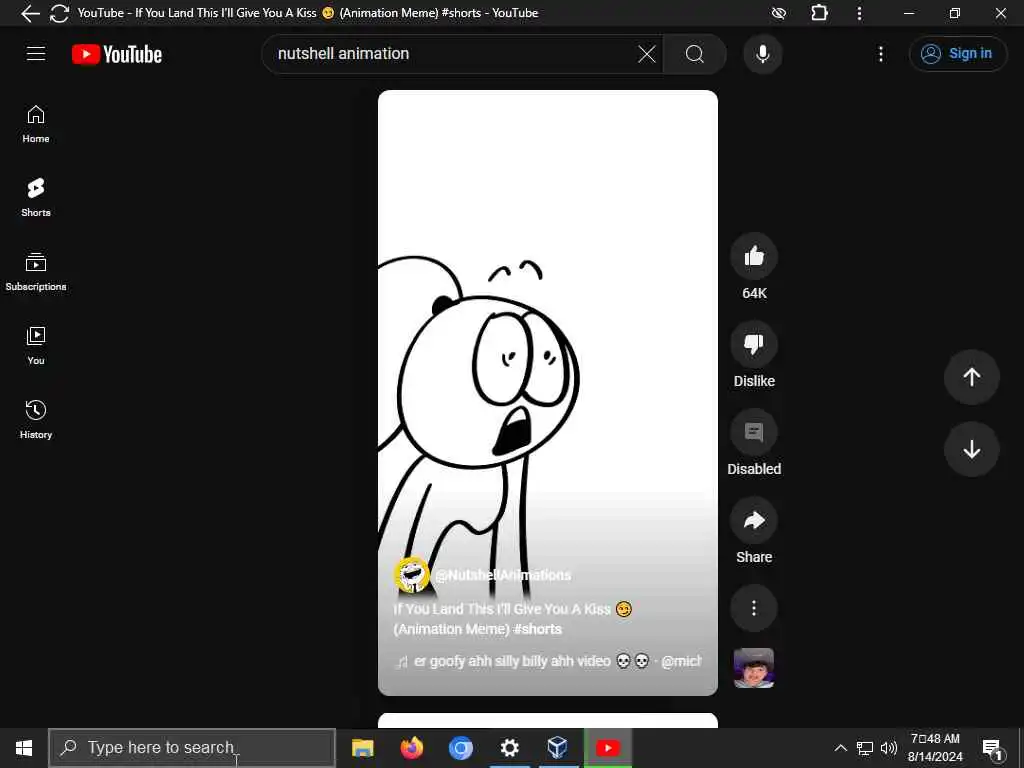Toggle tracking protection eye icon
The height and width of the screenshot is (768, 1024).
point(779,13)
